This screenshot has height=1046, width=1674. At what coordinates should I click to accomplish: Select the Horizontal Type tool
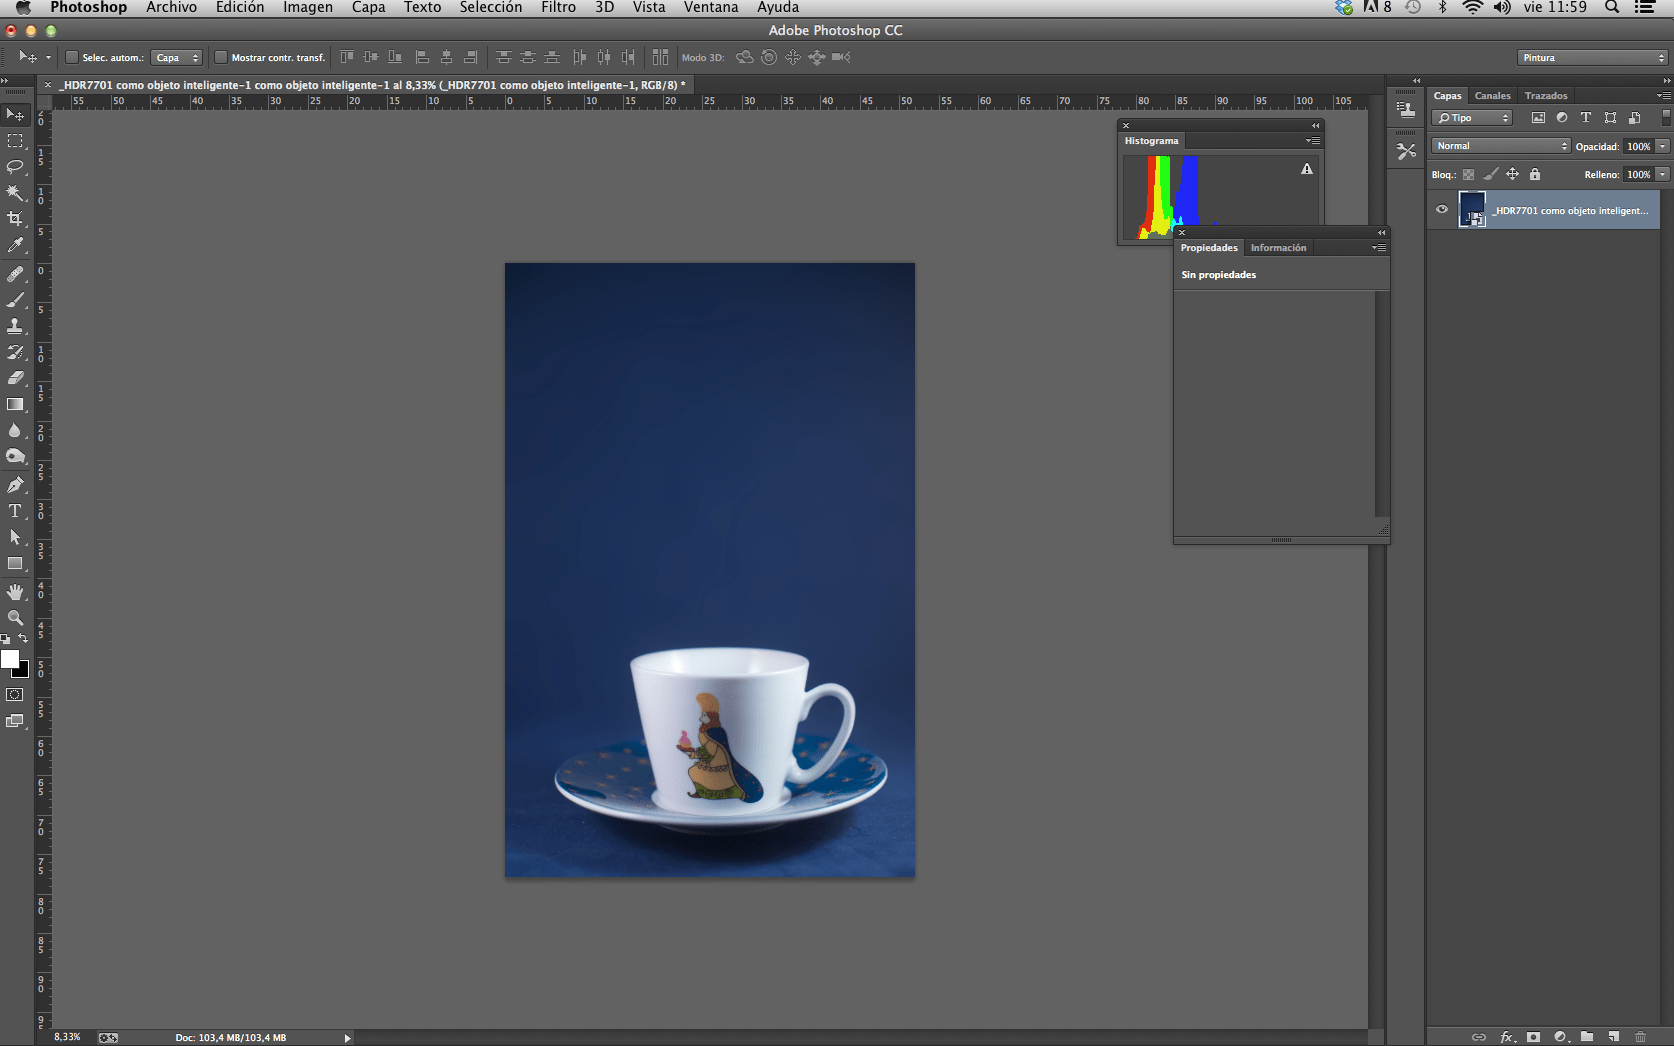(x=15, y=511)
